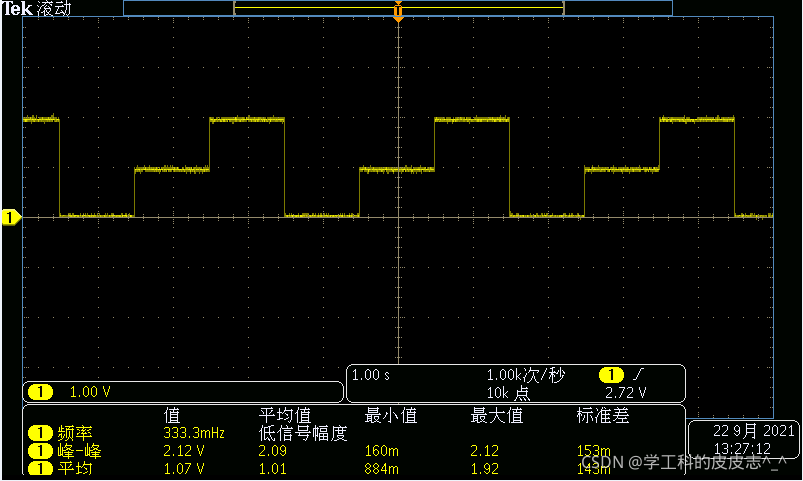Click the 2.12 peak-to-peak maximum value
Screen dimensions: 803x481
tap(484, 451)
